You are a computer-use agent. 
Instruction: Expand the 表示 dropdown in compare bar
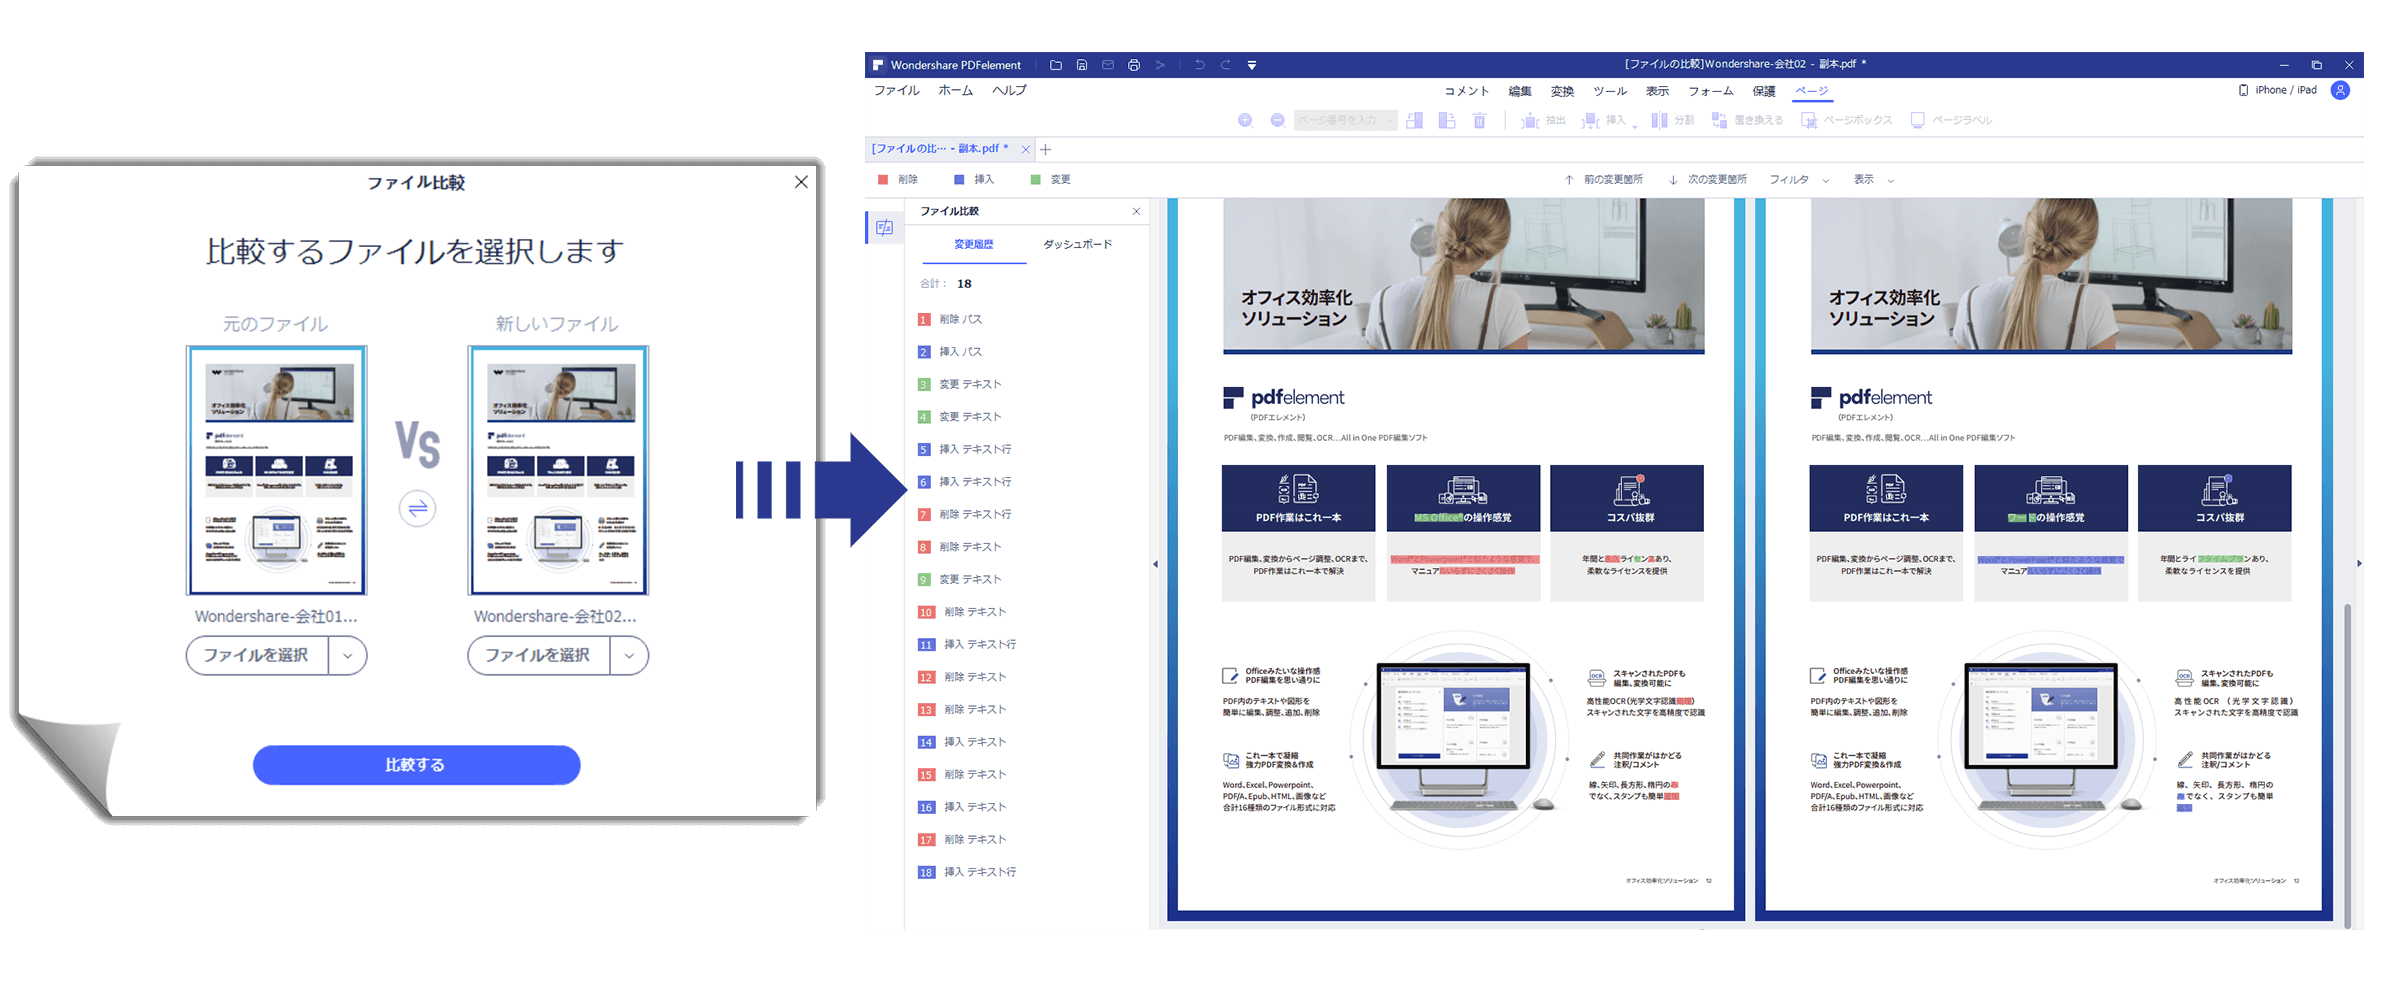tap(1874, 180)
